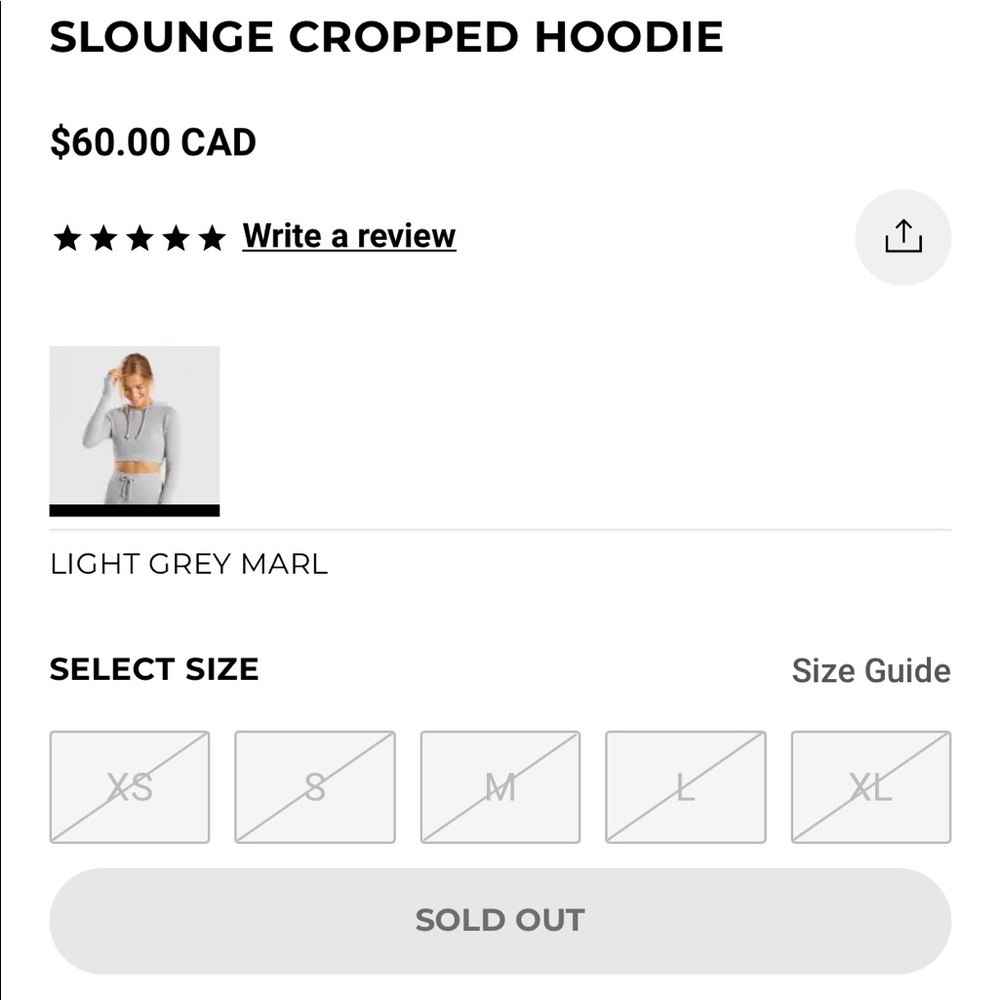Image resolution: width=1000 pixels, height=1000 pixels.
Task: Click the third rating star
Action: [x=140, y=239]
